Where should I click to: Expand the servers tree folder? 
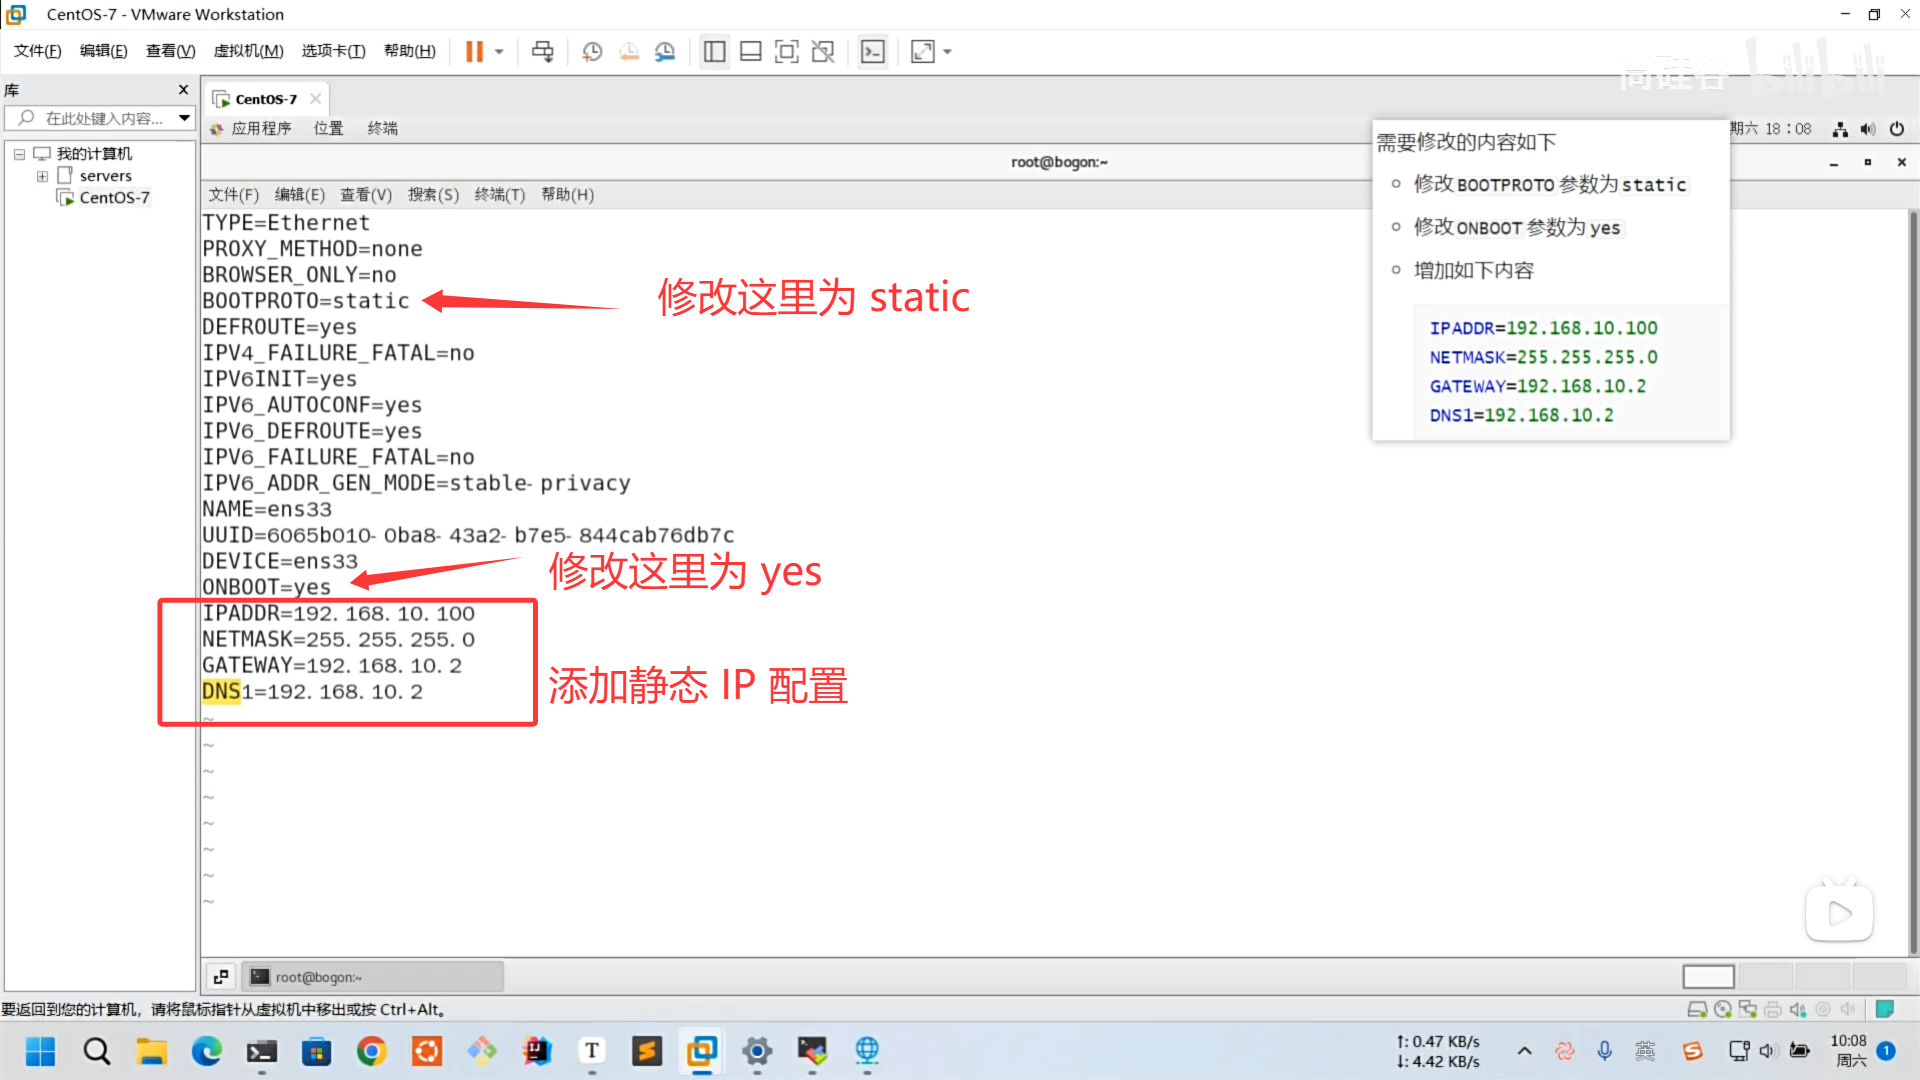click(42, 176)
